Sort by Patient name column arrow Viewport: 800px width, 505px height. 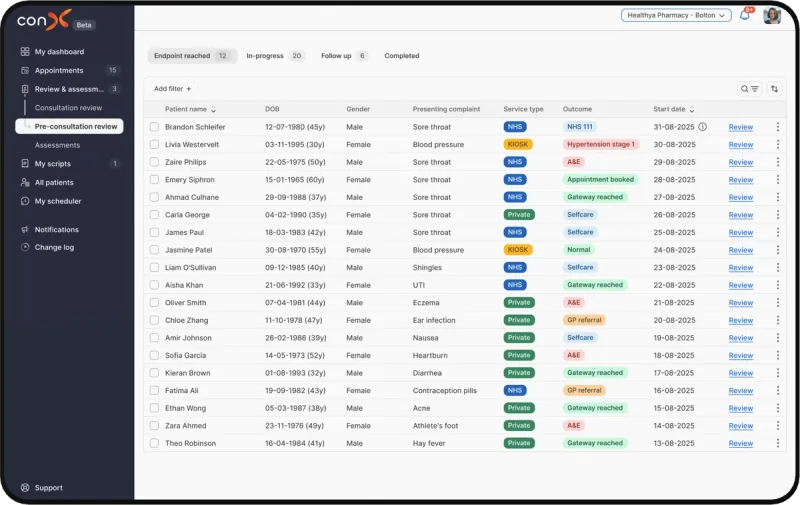click(x=213, y=109)
